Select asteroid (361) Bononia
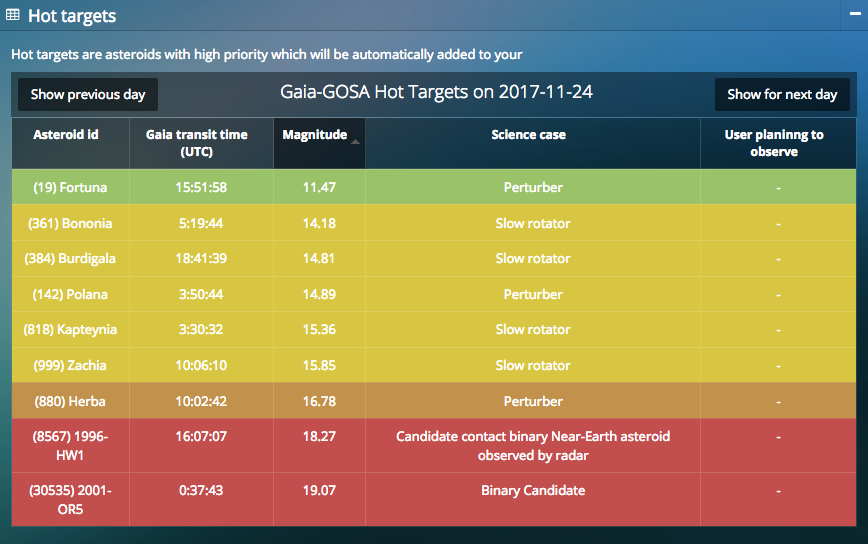The height and width of the screenshot is (544, 868). tap(70, 224)
